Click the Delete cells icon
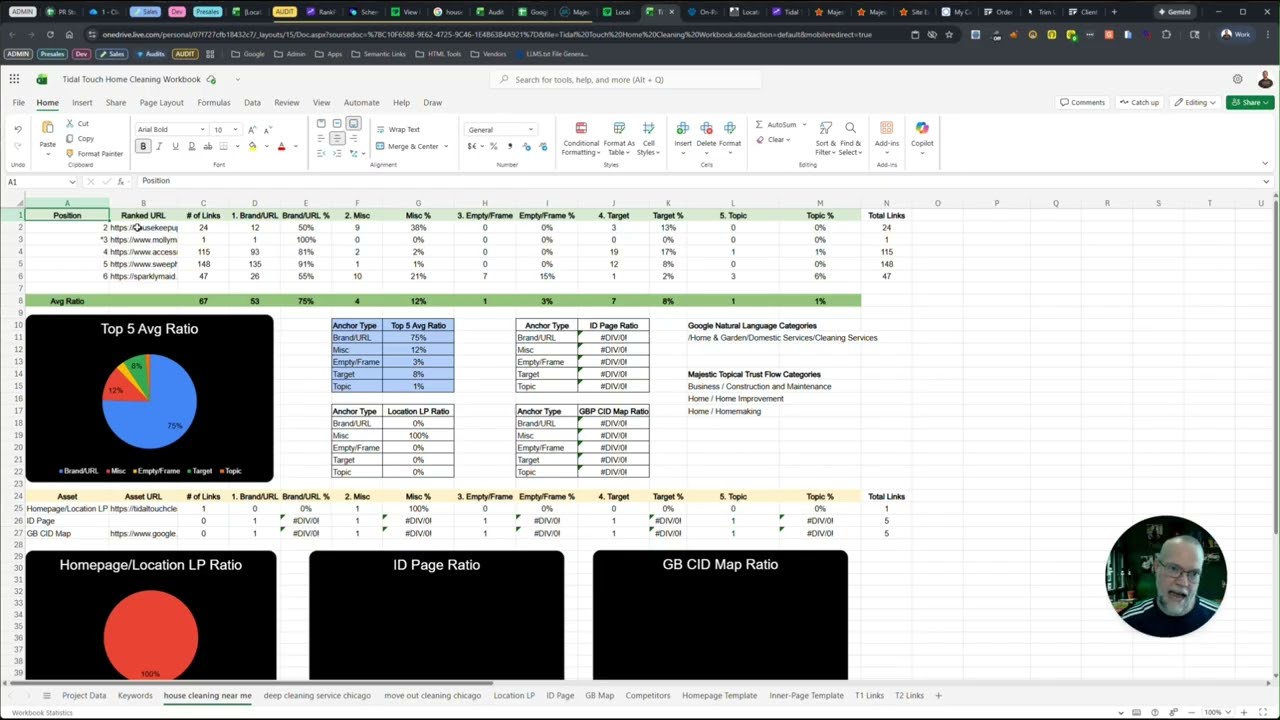The height and width of the screenshot is (720, 1280). [x=706, y=129]
